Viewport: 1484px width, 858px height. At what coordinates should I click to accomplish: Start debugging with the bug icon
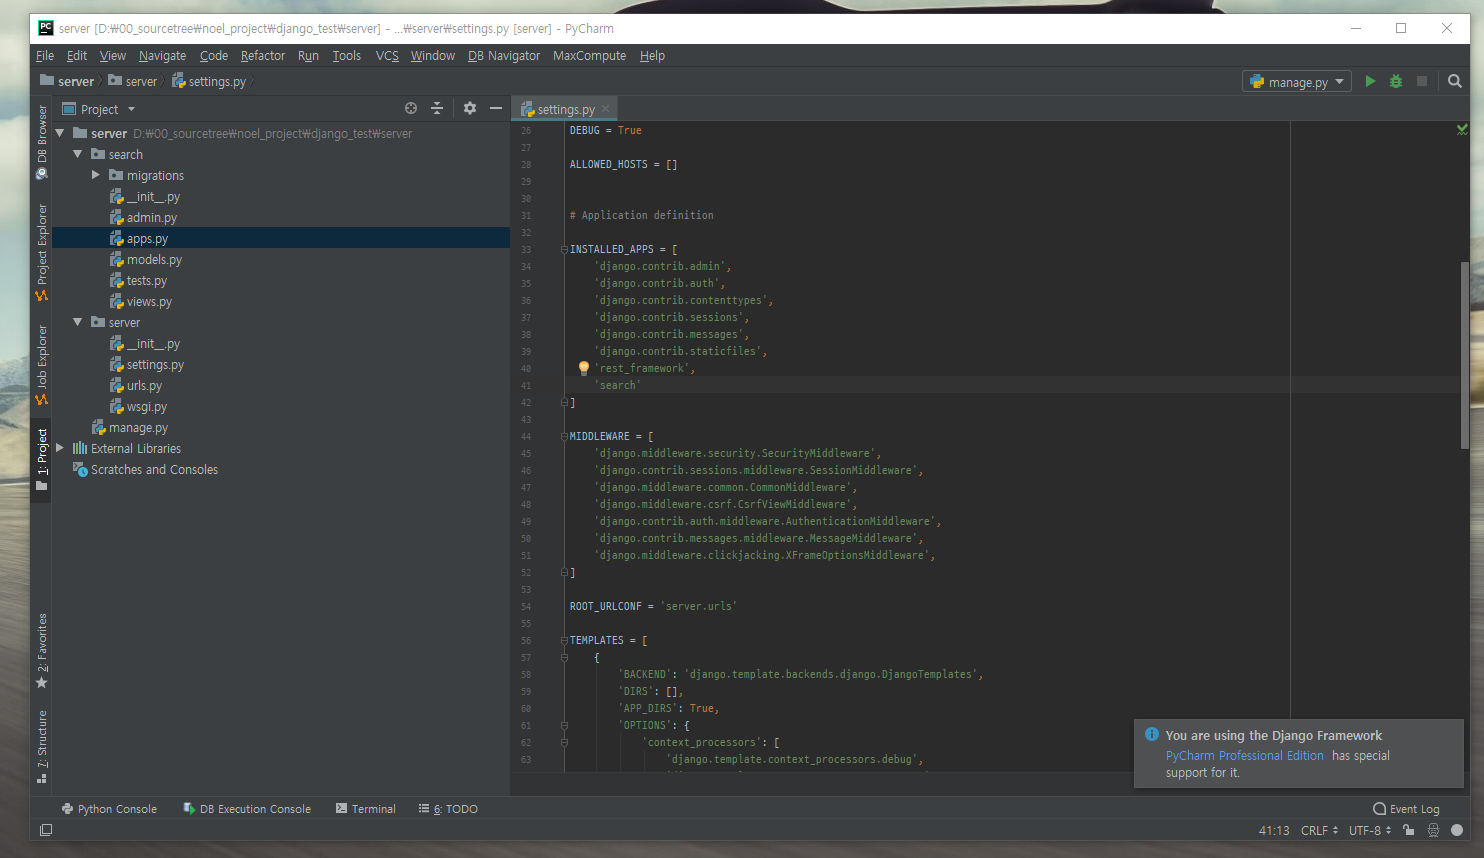tap(1396, 81)
